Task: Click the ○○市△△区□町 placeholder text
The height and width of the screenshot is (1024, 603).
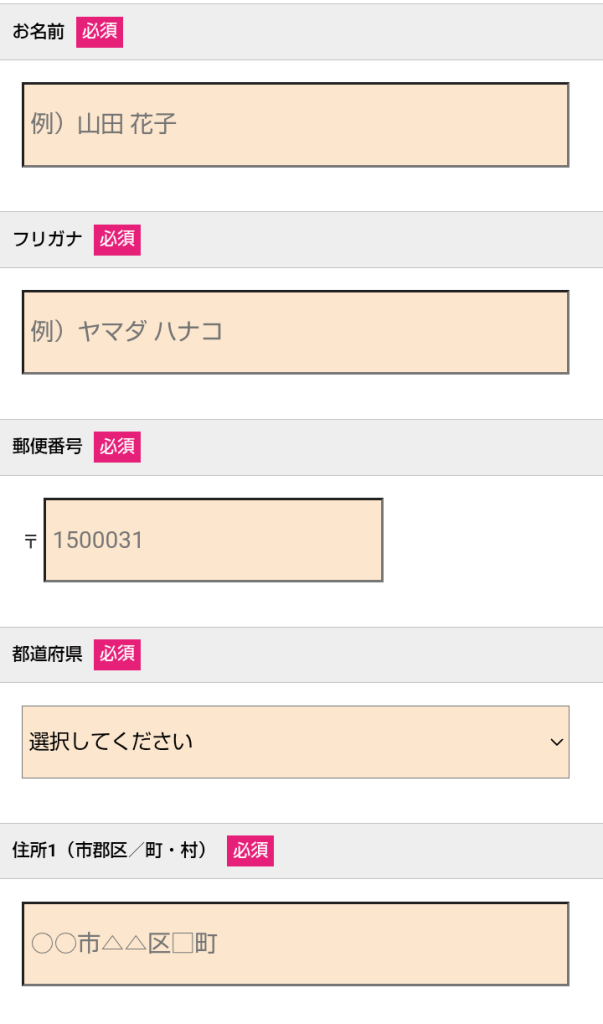Action: (124, 944)
